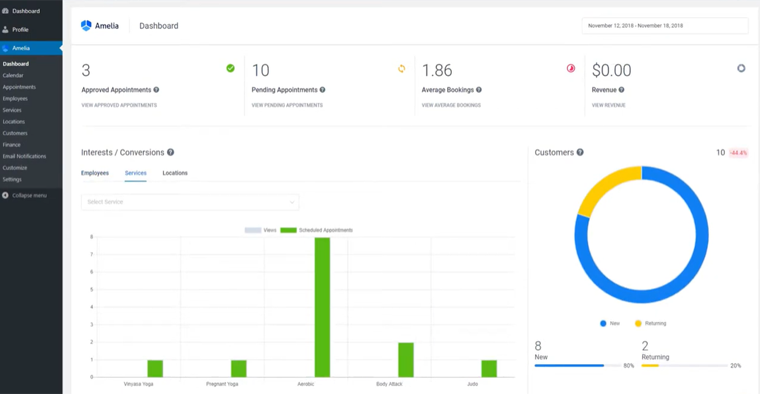
Task: Click the help icon next to Revenue
Action: click(621, 90)
